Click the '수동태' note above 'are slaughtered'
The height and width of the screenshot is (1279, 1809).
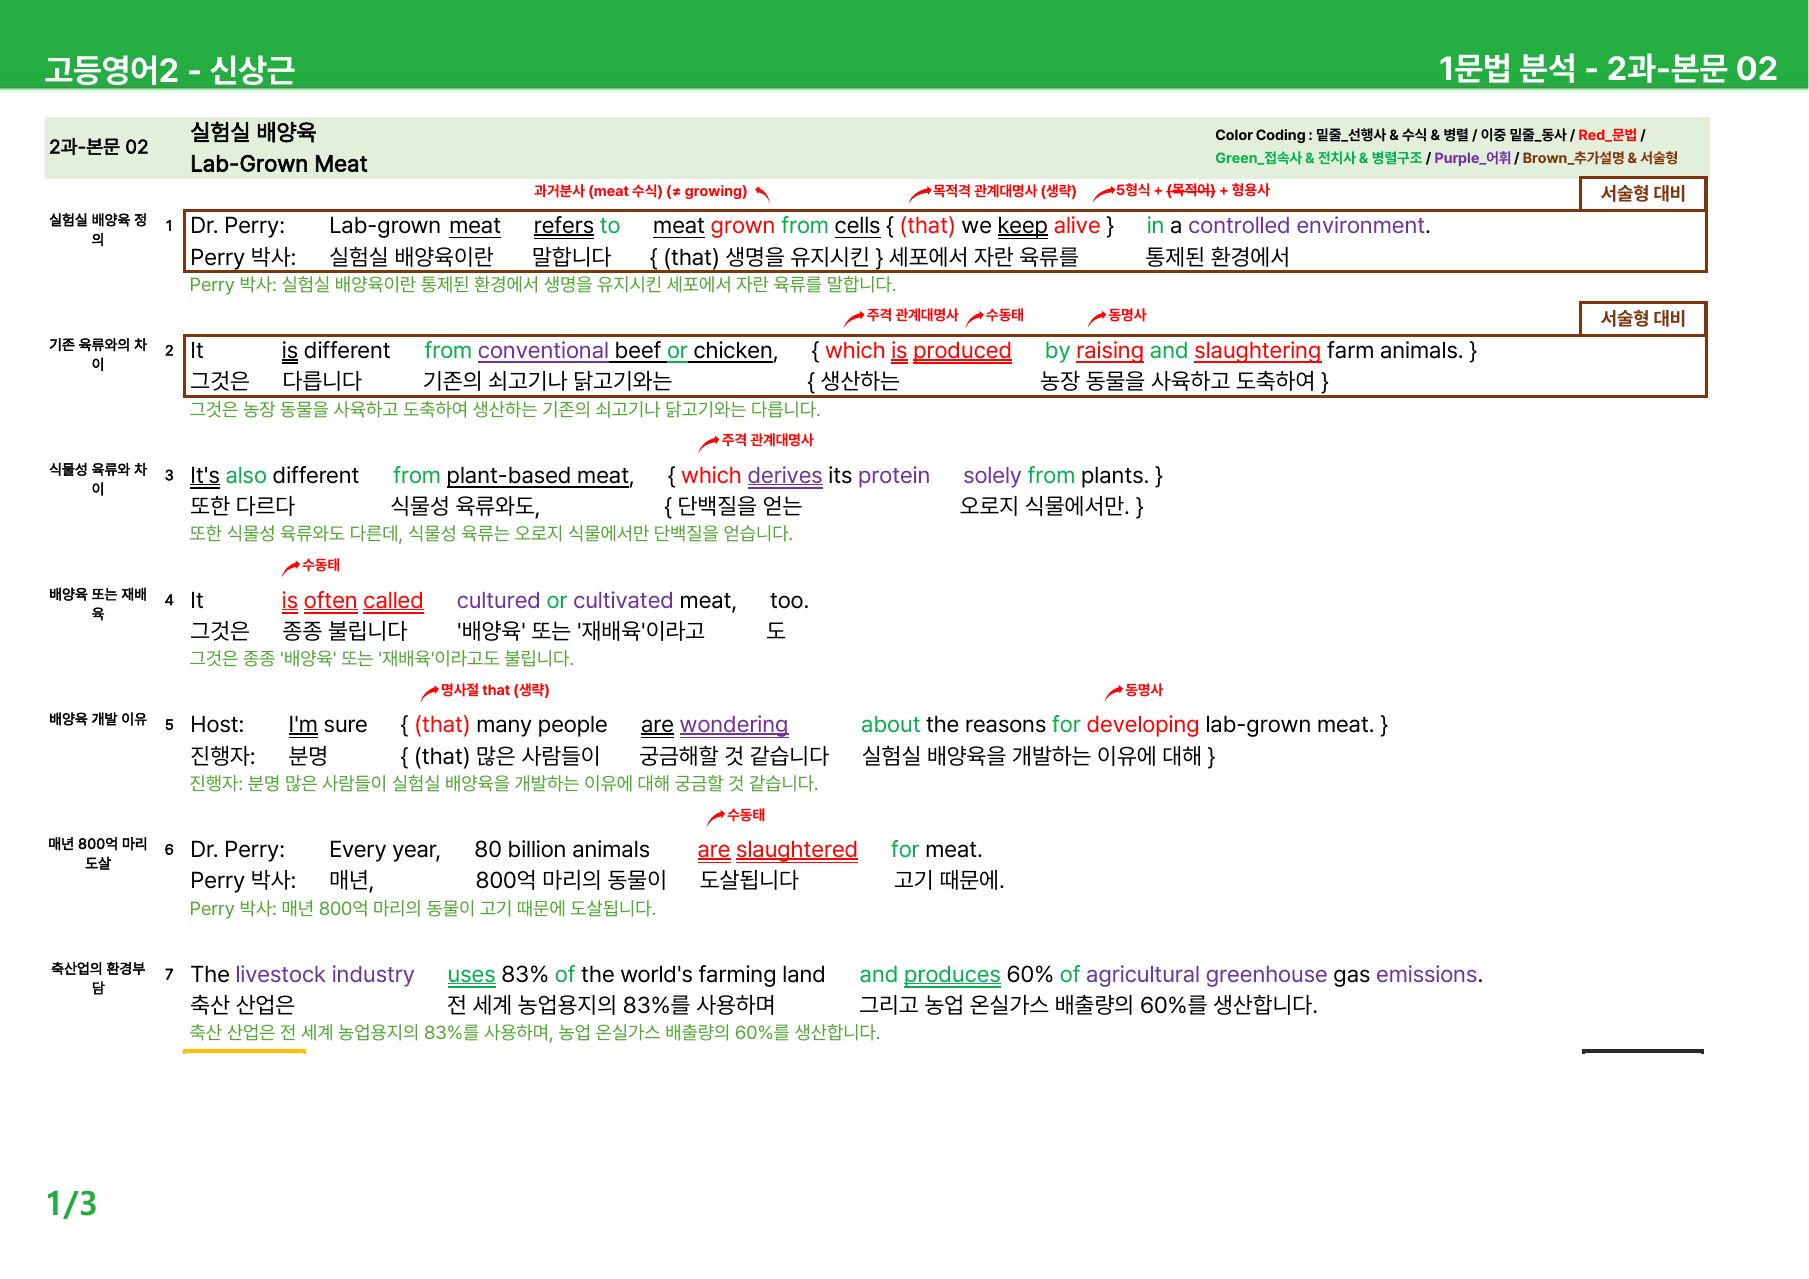pyautogui.click(x=746, y=815)
